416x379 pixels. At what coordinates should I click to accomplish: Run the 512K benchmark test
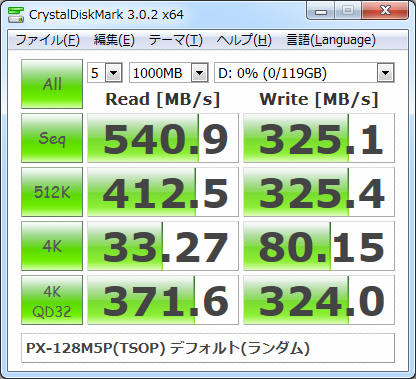pos(52,192)
